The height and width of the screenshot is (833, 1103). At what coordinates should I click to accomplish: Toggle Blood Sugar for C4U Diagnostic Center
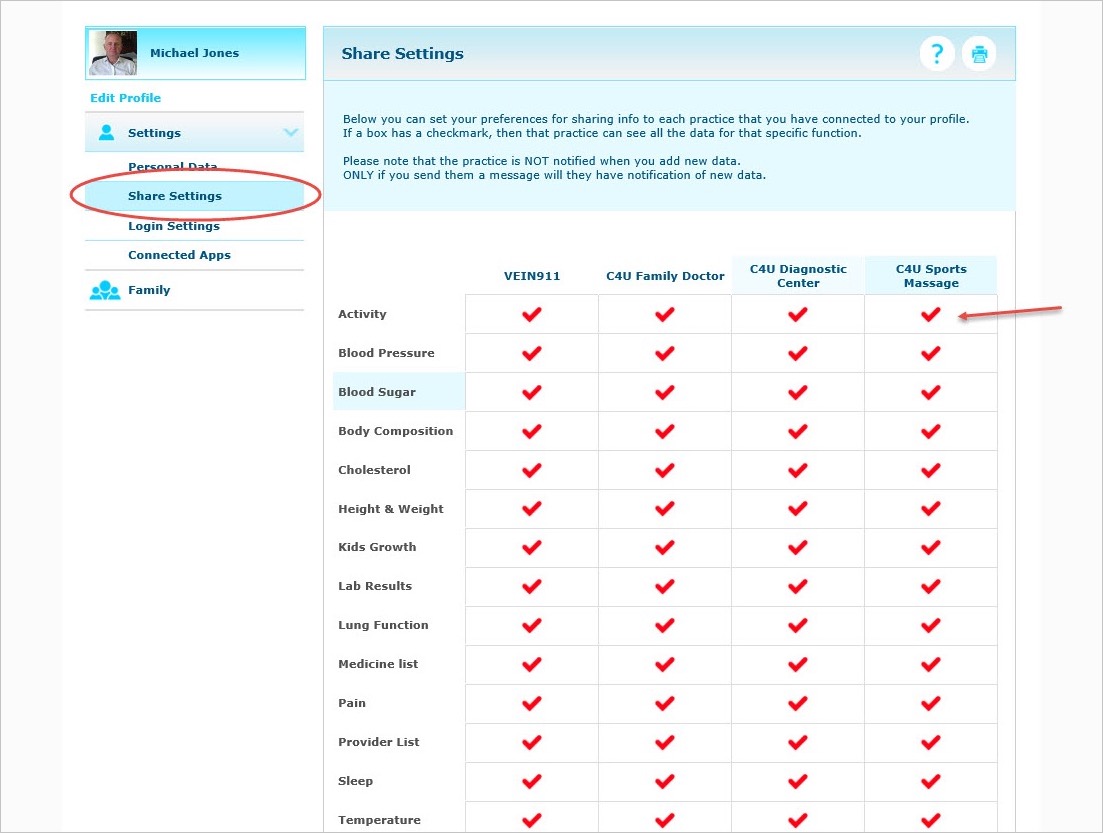(798, 392)
